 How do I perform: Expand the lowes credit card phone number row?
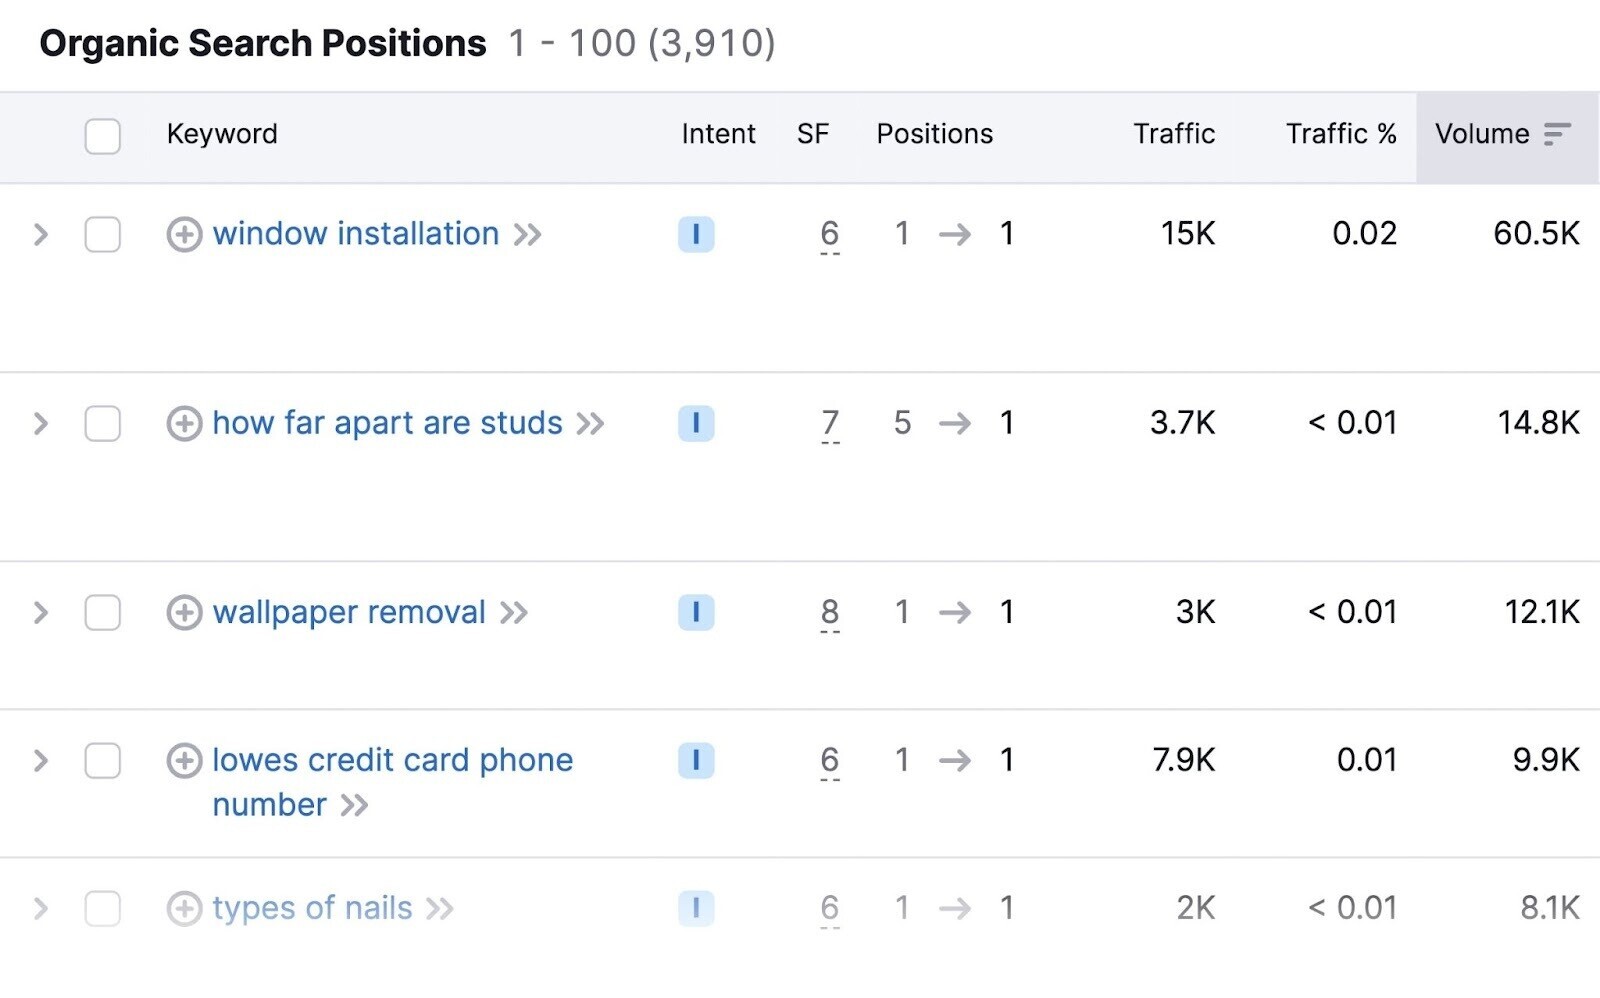tap(41, 761)
